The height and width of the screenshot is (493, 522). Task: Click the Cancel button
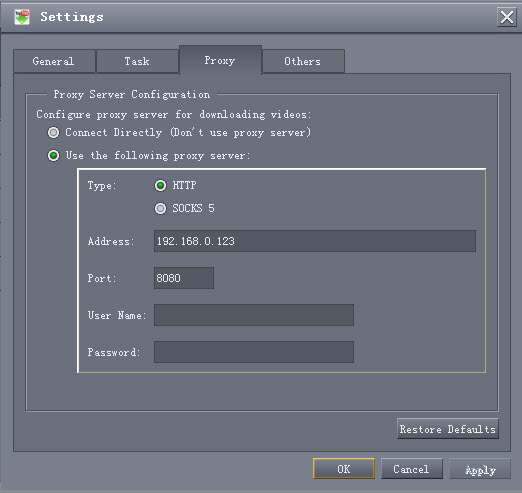pos(412,469)
